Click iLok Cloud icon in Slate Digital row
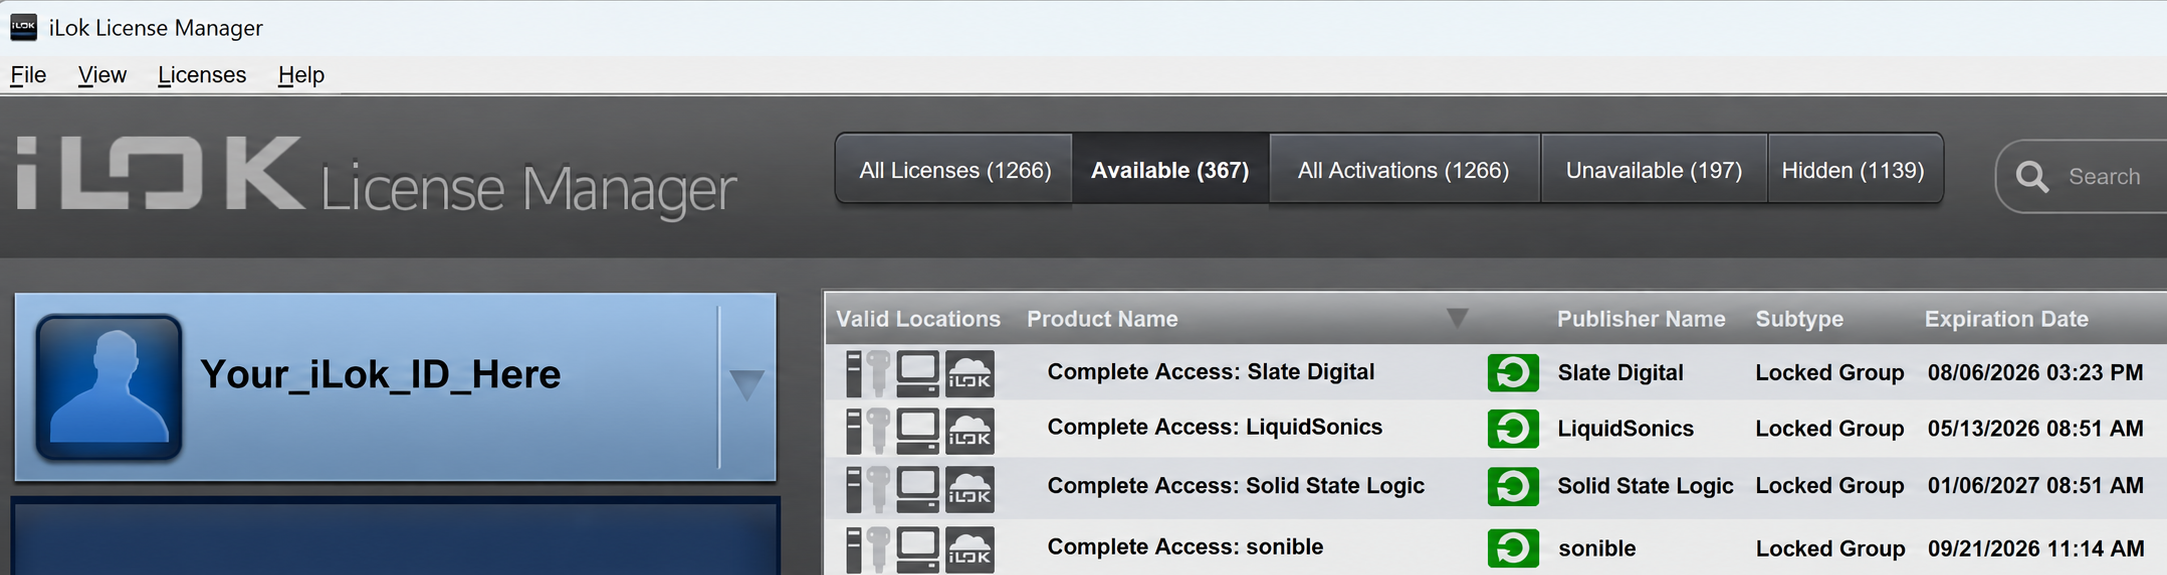This screenshot has height=575, width=2167. coord(970,373)
